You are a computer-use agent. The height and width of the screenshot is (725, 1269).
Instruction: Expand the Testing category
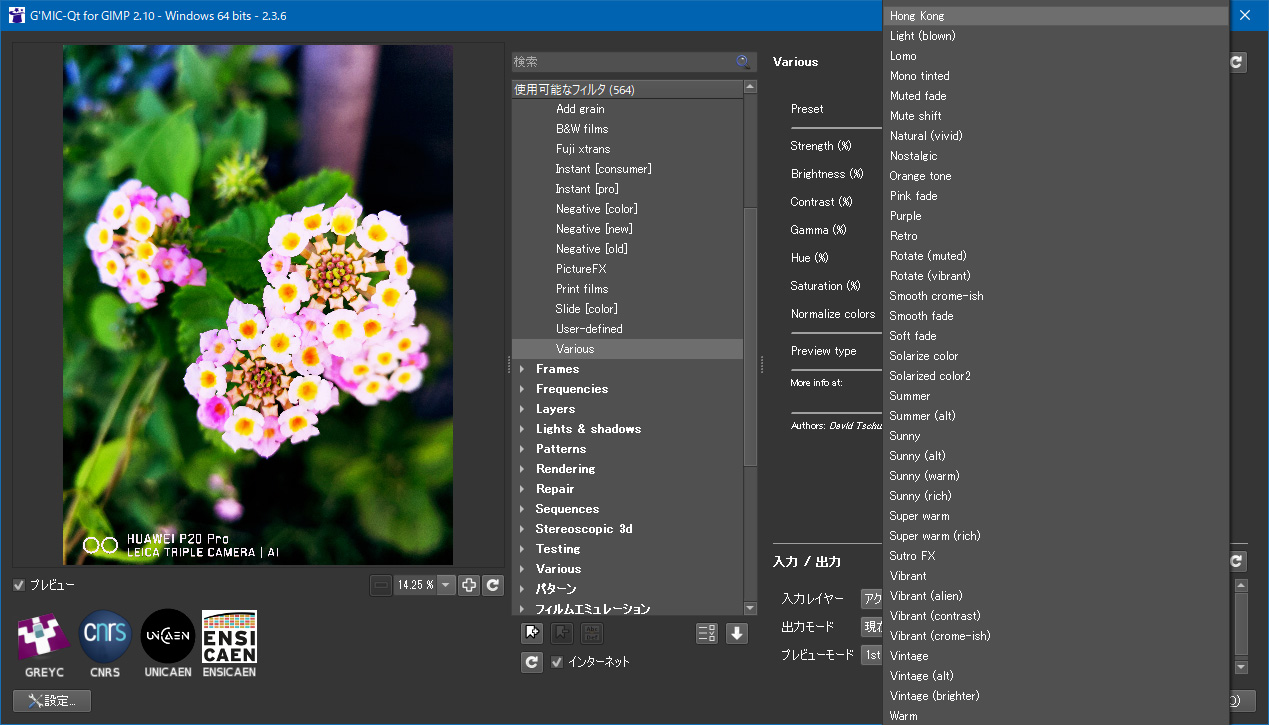tap(522, 549)
